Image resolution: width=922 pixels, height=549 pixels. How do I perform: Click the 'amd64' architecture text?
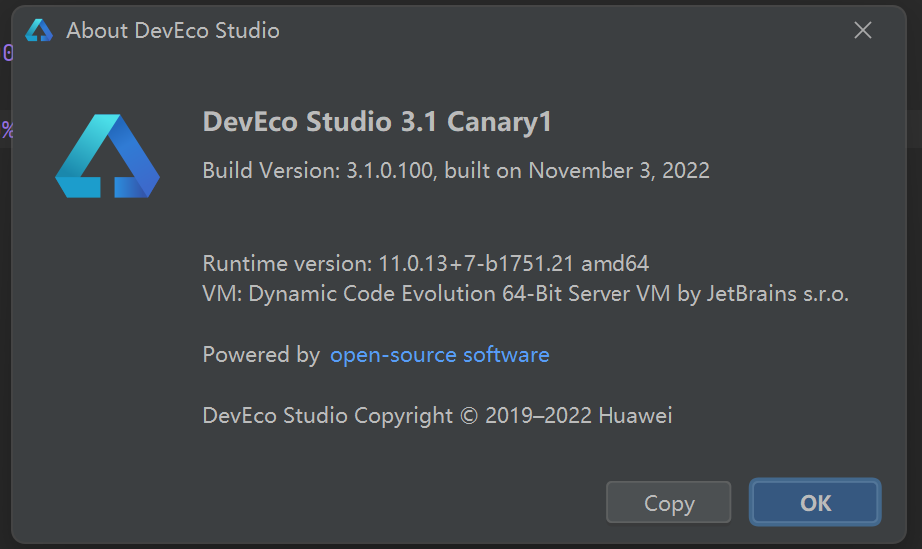click(x=615, y=263)
